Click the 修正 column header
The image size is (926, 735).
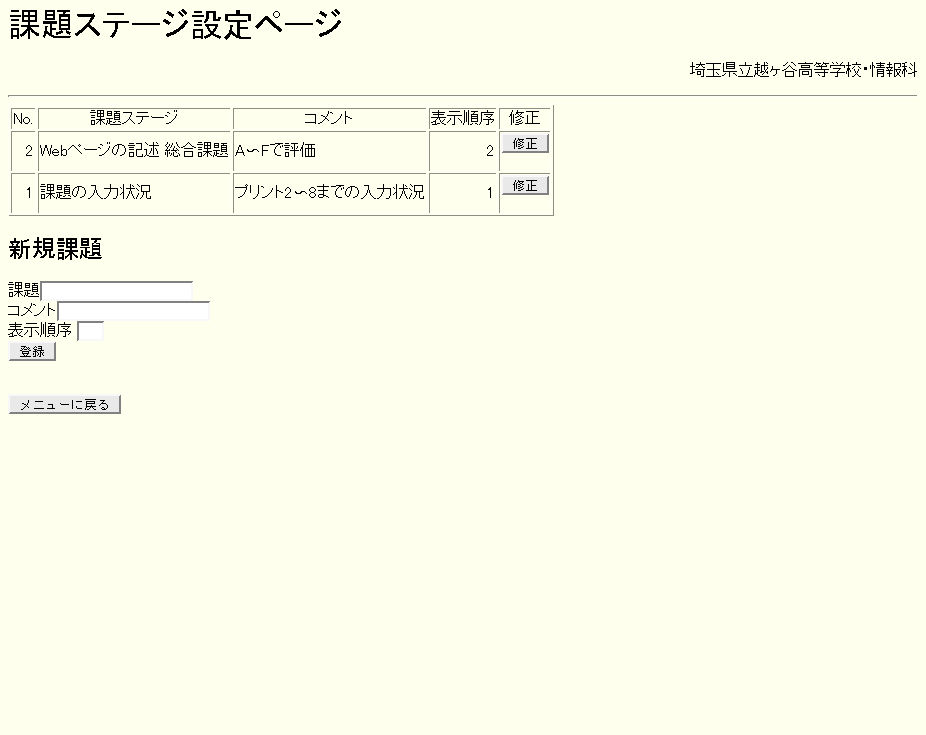524,119
